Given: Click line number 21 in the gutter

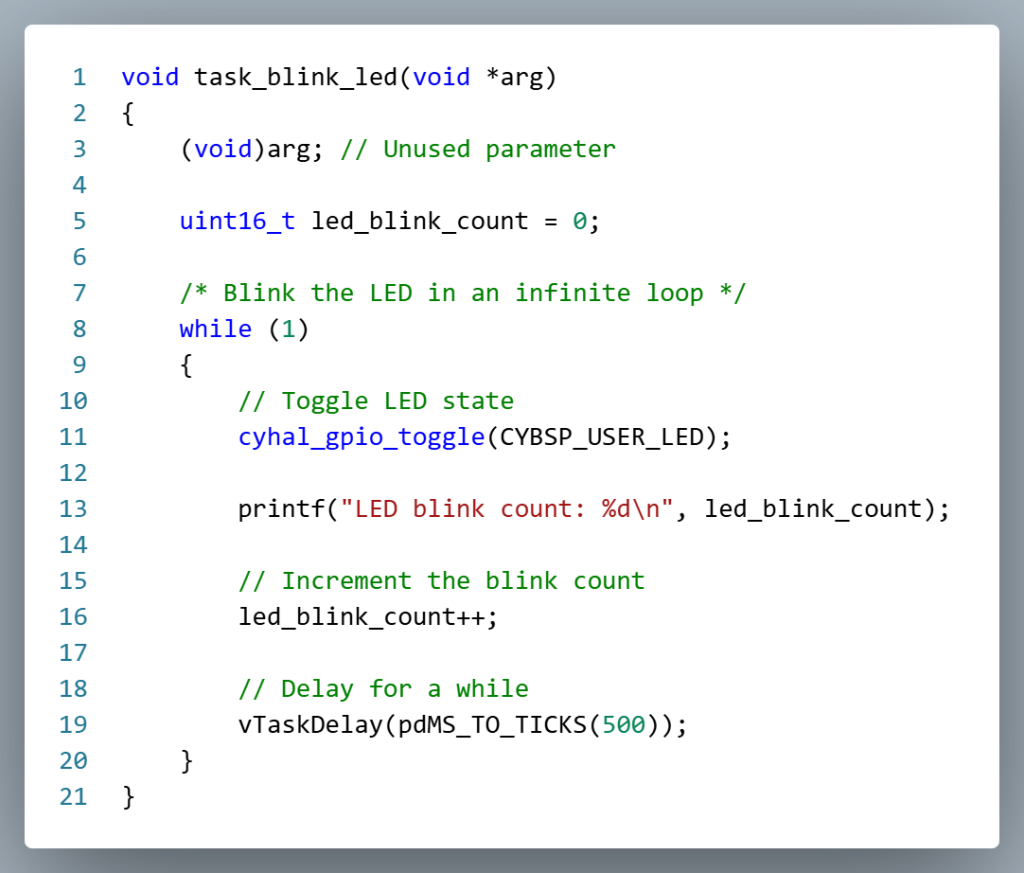Looking at the screenshot, I should (x=73, y=797).
